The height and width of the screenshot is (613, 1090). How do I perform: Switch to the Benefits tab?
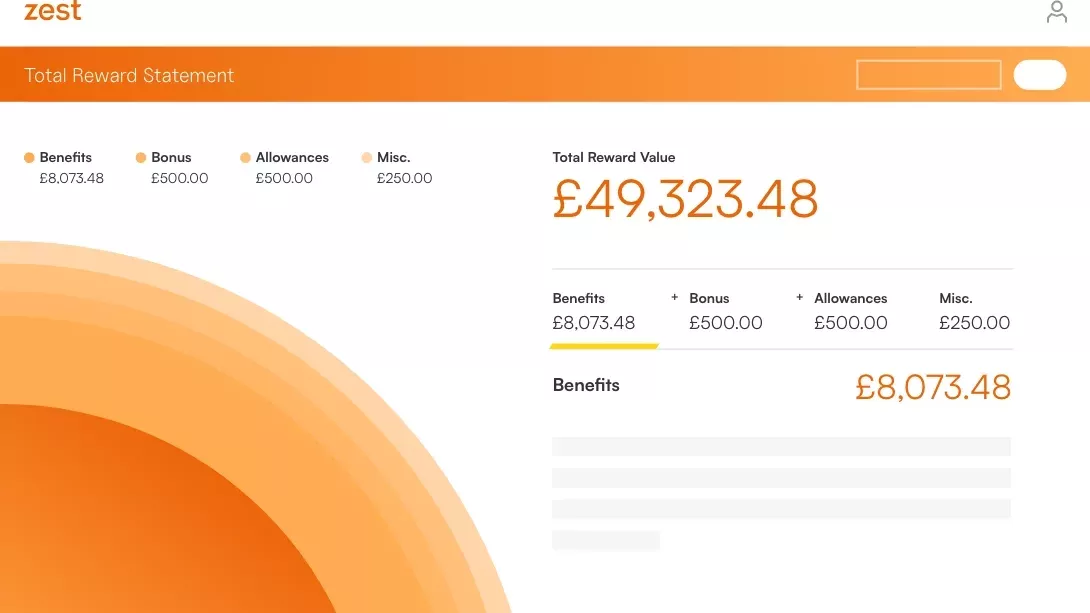[x=594, y=311]
